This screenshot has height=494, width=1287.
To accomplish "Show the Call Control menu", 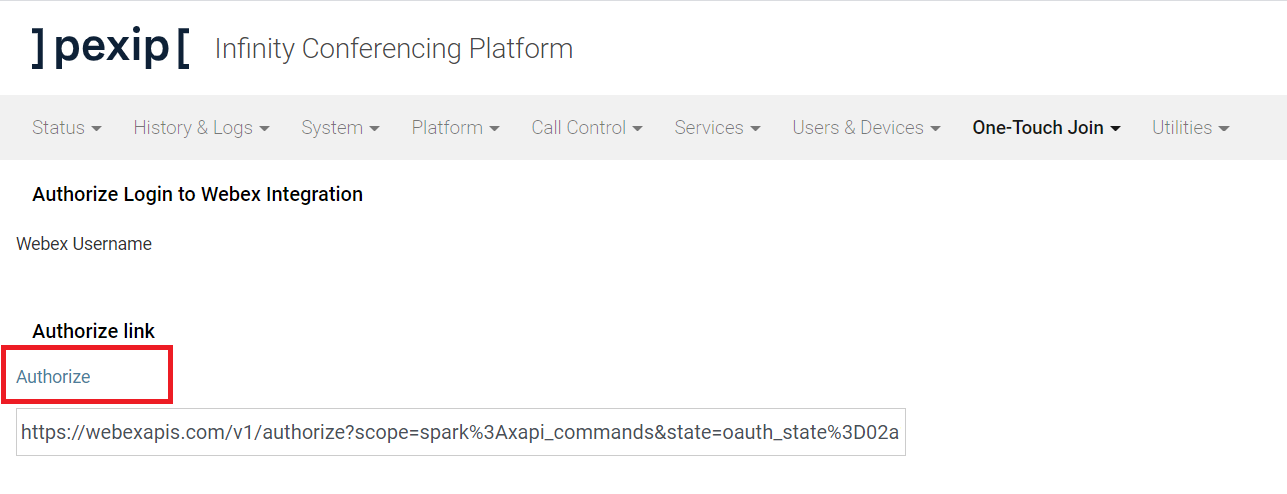I will (x=586, y=128).
